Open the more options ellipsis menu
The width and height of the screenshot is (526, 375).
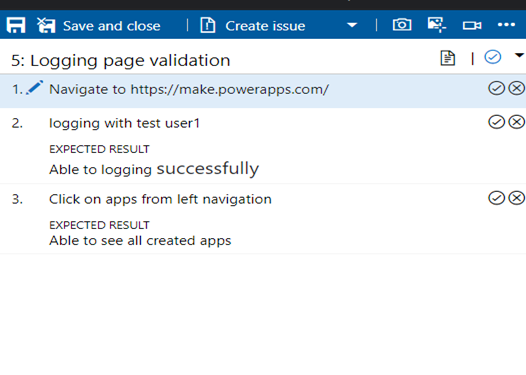coord(506,24)
